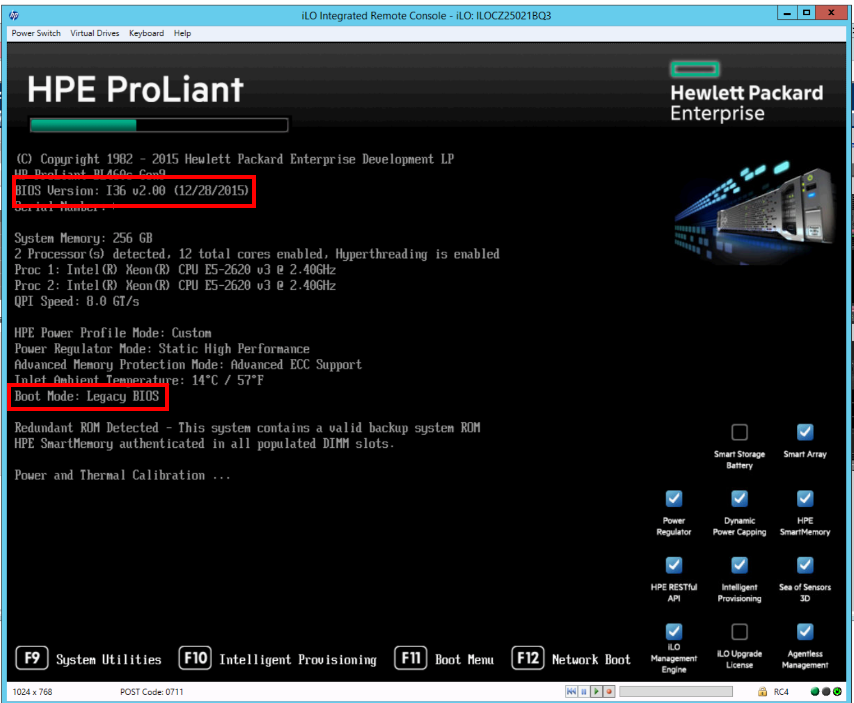Screen dimensions: 854x703
Task: Click the green health status indicator
Action: (815, 692)
